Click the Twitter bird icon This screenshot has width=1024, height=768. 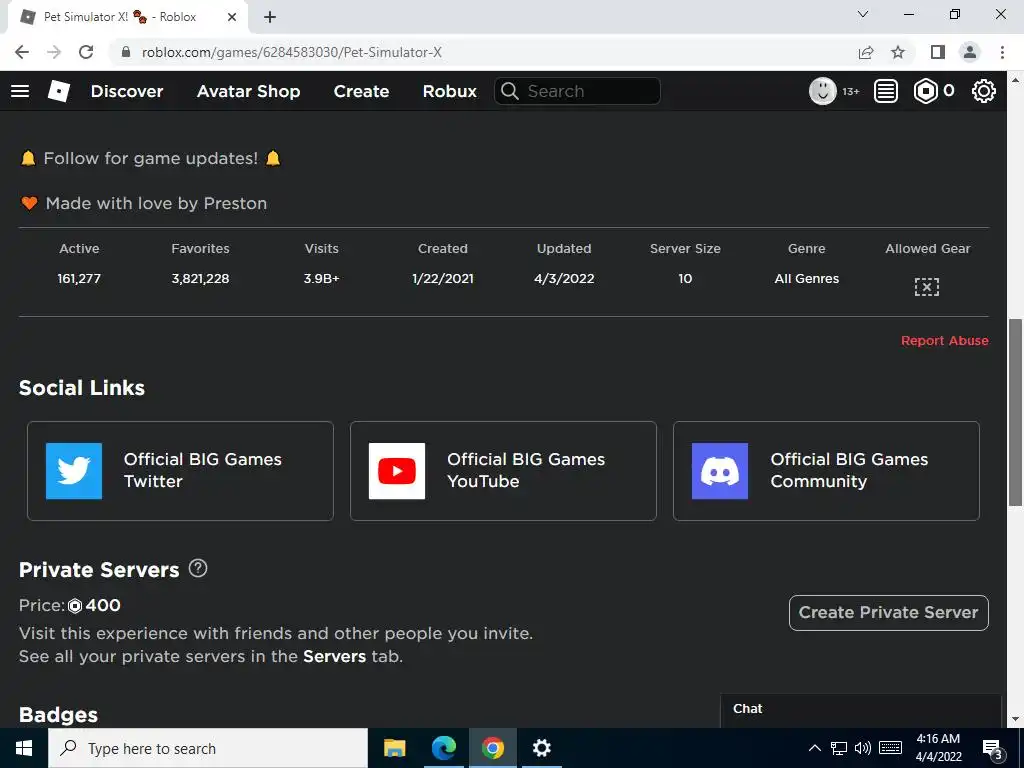click(x=74, y=471)
